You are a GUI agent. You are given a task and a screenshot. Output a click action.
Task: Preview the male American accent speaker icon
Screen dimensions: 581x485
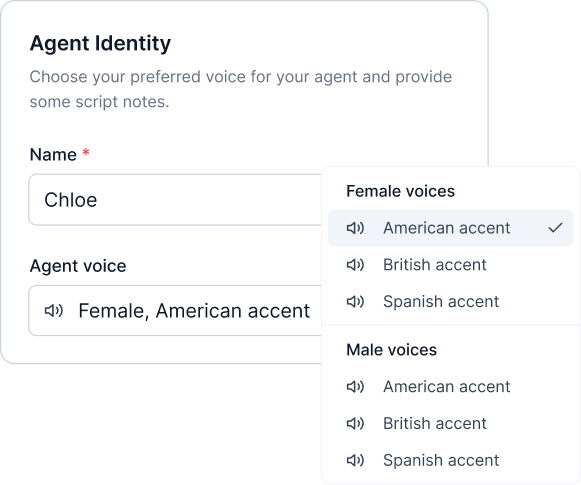pos(355,386)
